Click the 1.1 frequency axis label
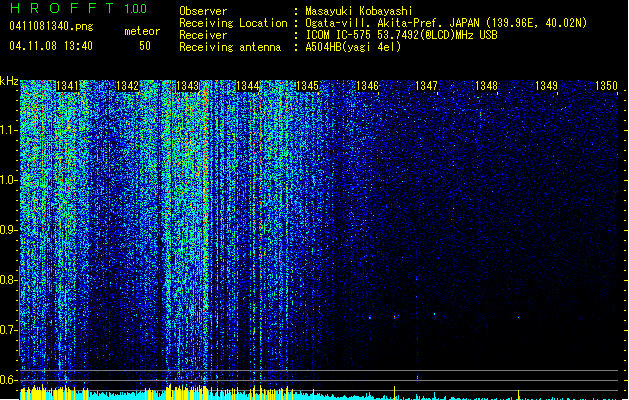Image resolution: width=629 pixels, height=400 pixels. point(8,130)
